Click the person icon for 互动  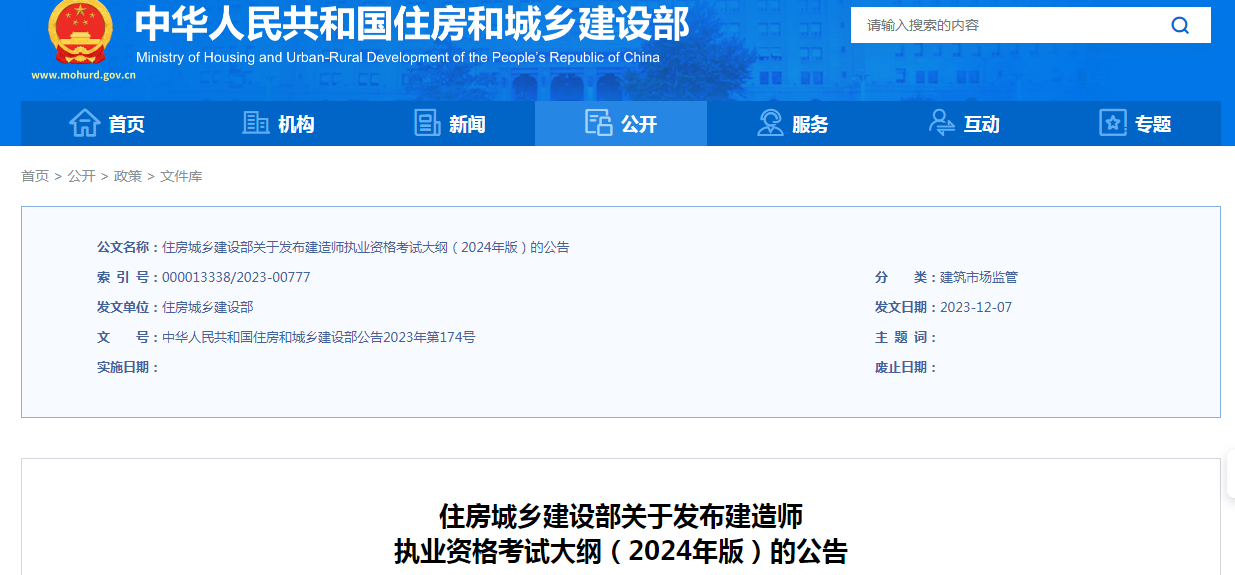[x=941, y=123]
